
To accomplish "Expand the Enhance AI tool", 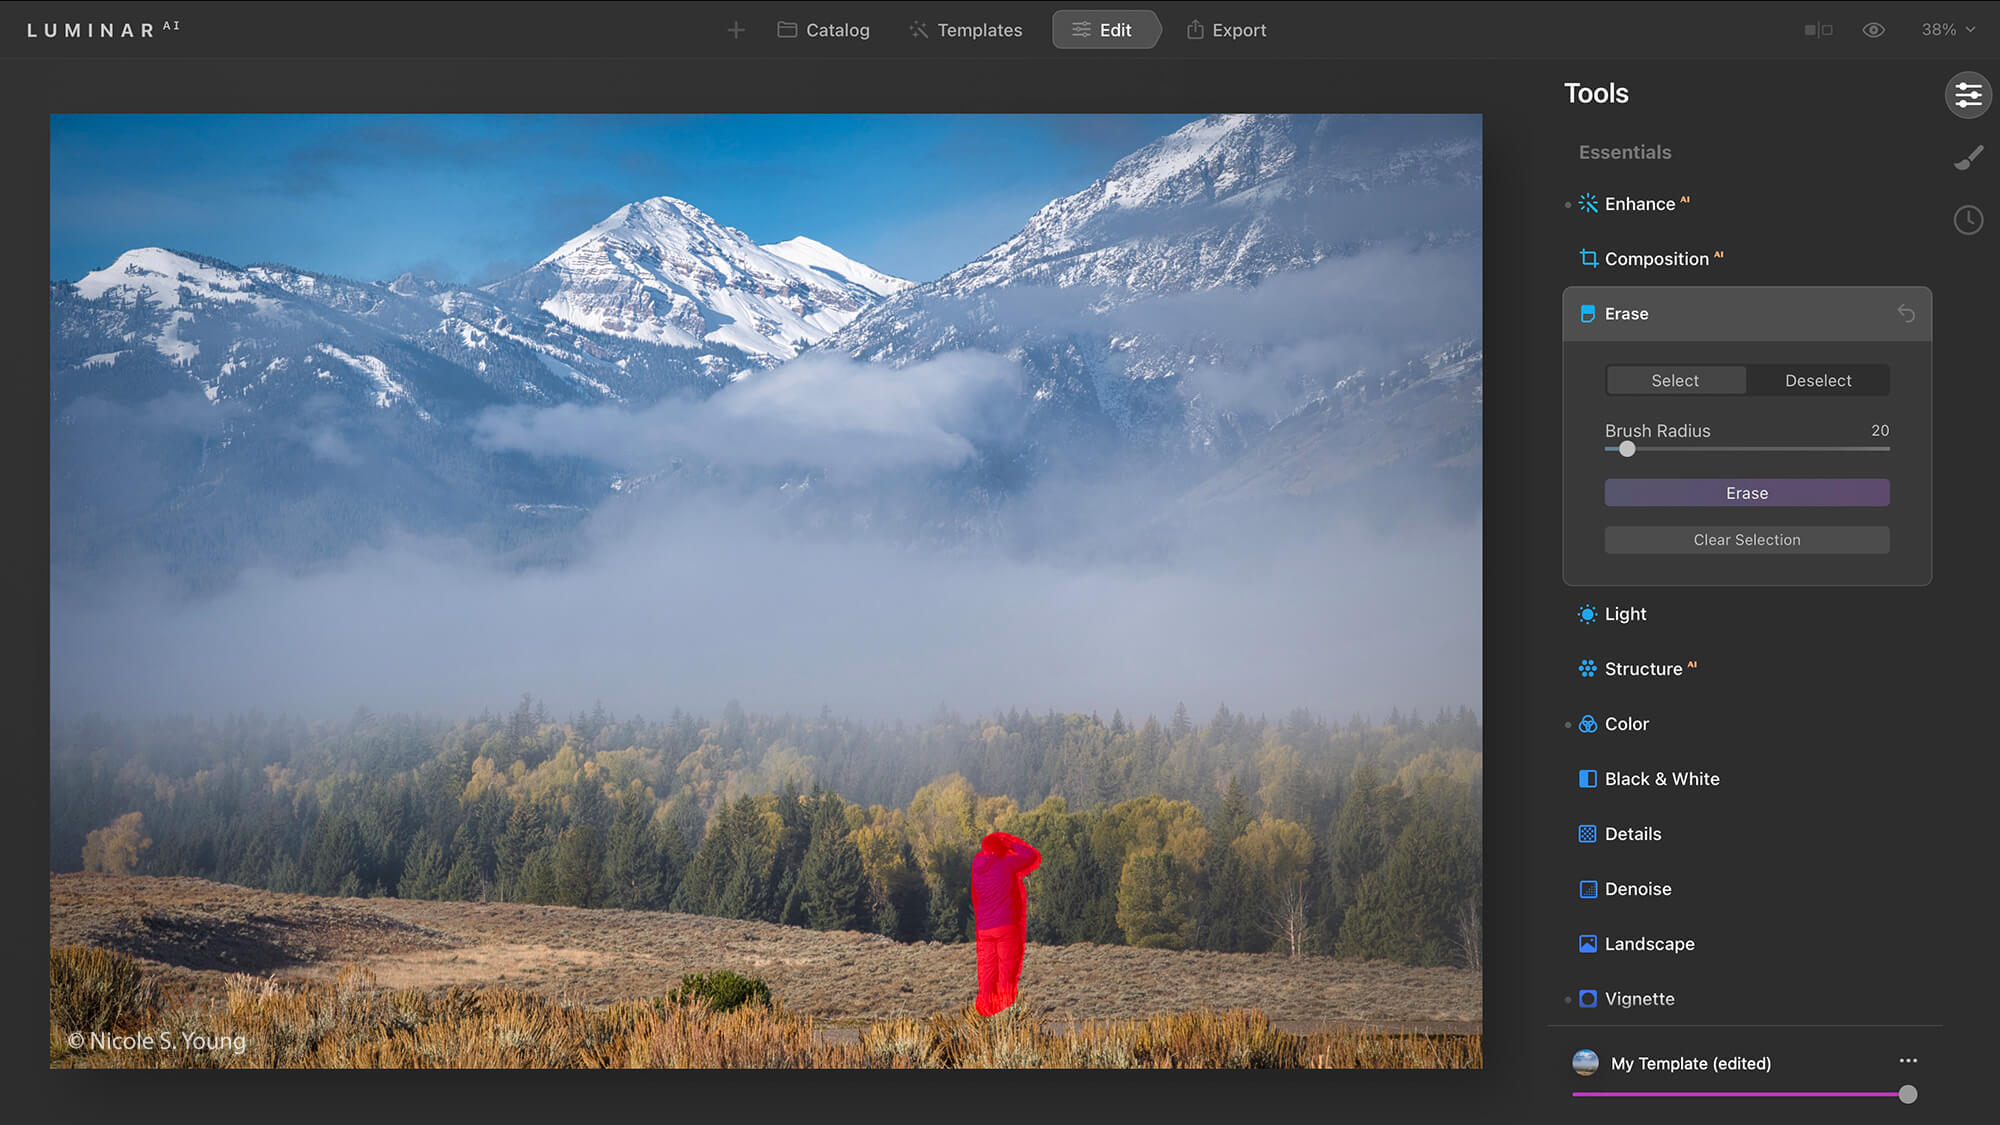I will pos(1639,204).
